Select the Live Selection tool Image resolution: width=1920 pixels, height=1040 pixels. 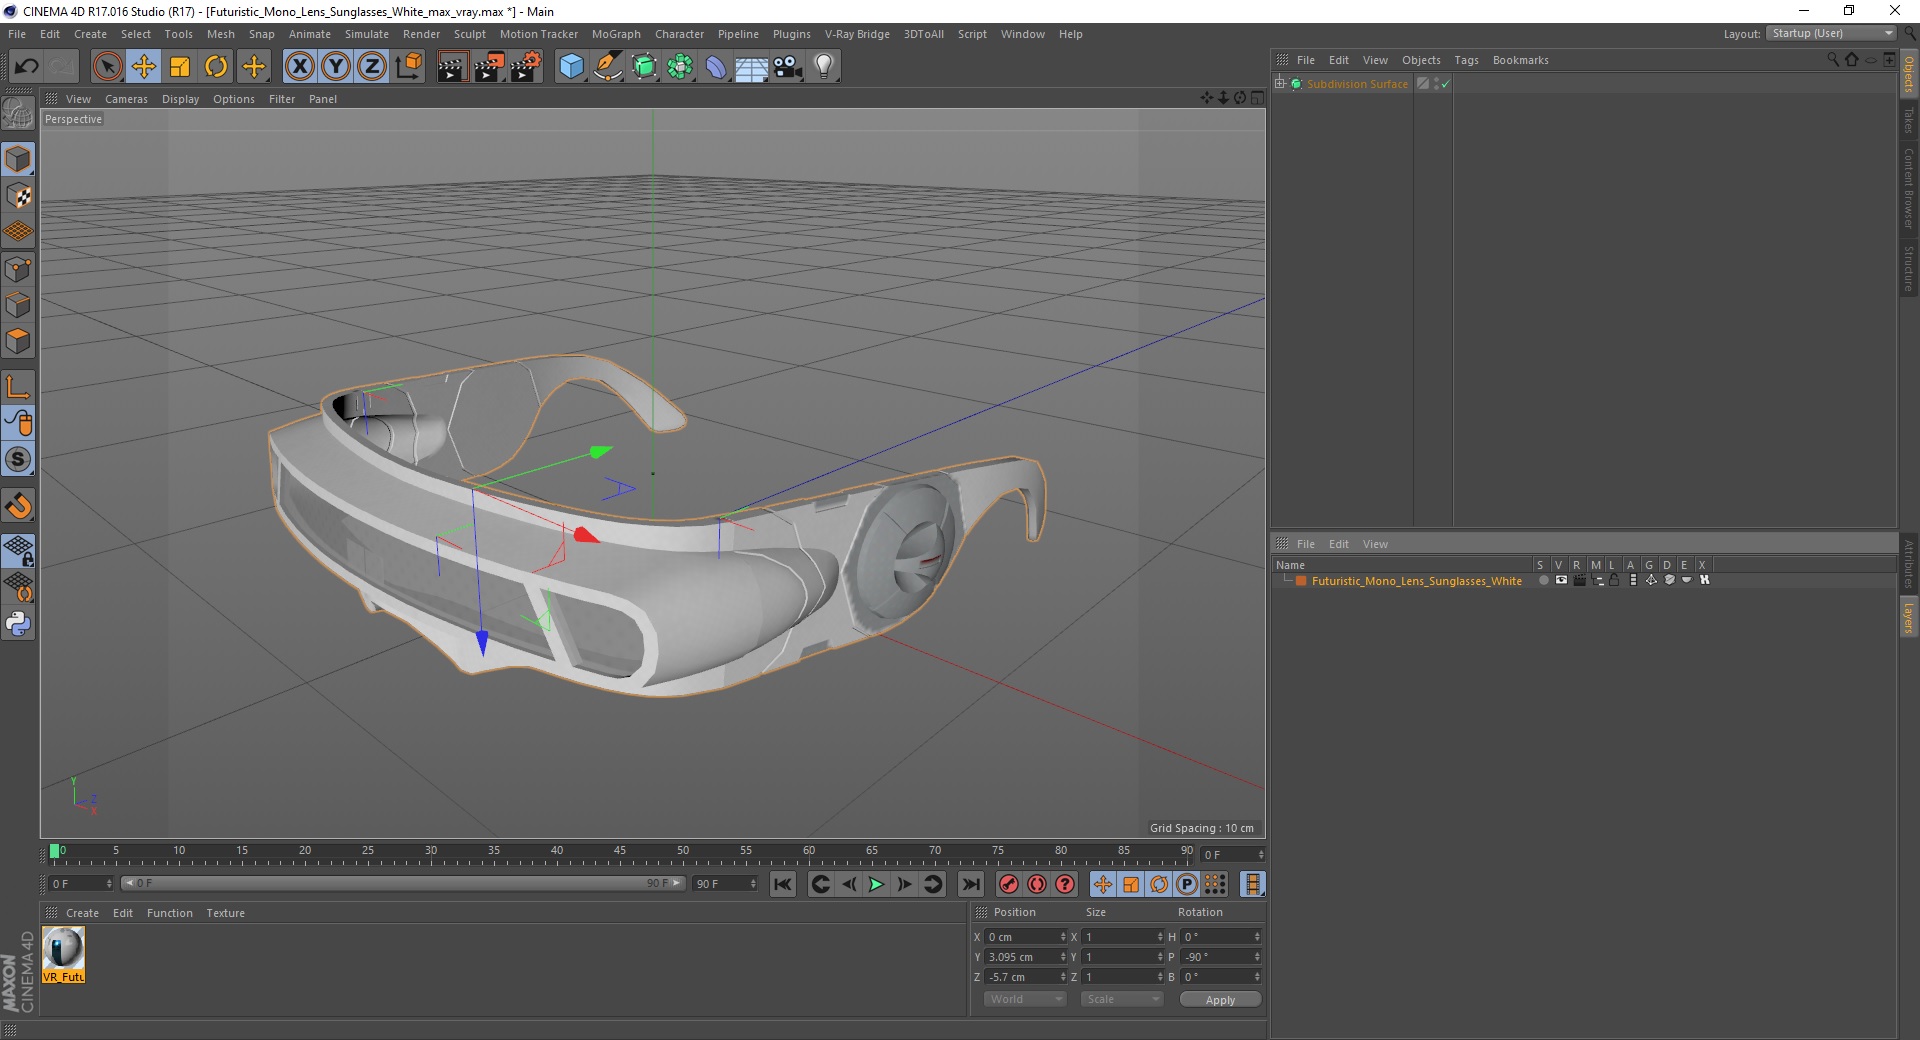(x=107, y=67)
